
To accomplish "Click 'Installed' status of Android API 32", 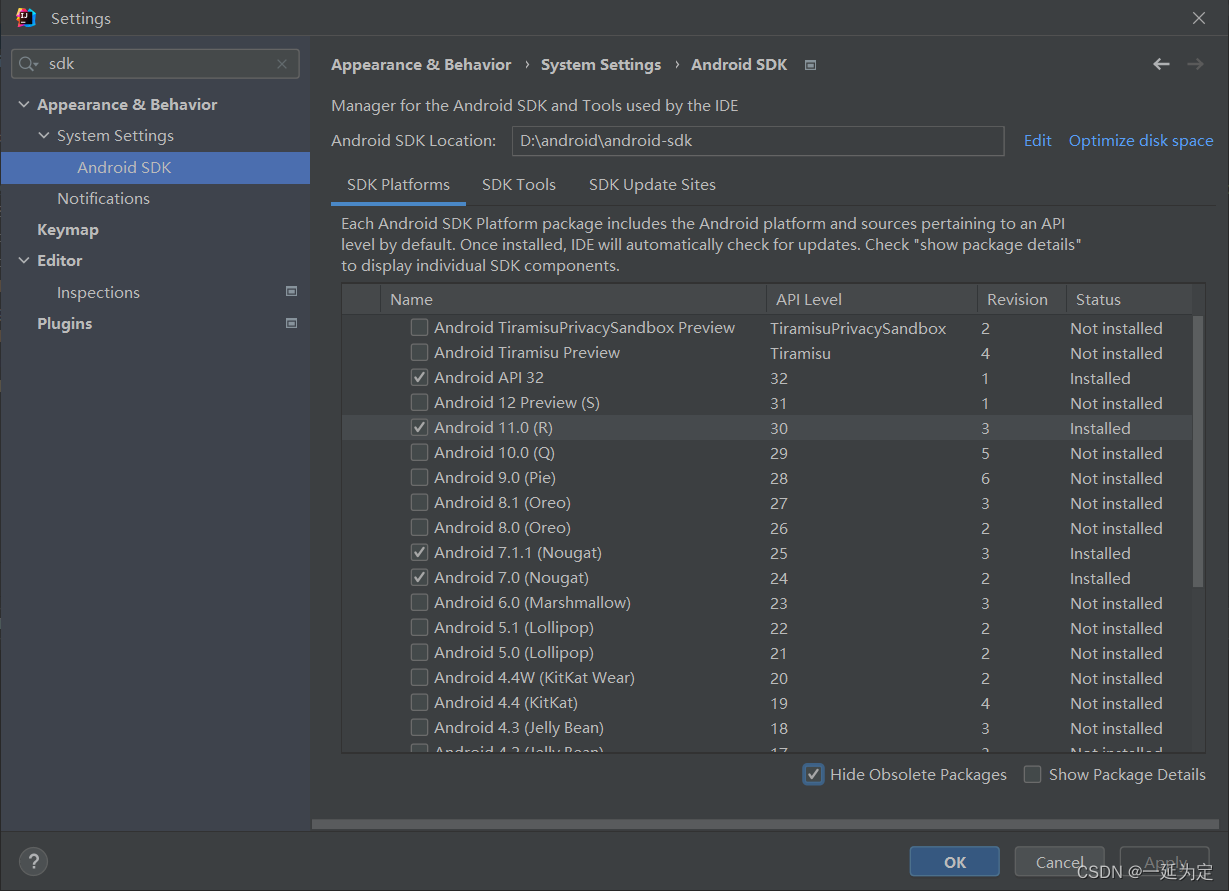I will (x=1100, y=378).
